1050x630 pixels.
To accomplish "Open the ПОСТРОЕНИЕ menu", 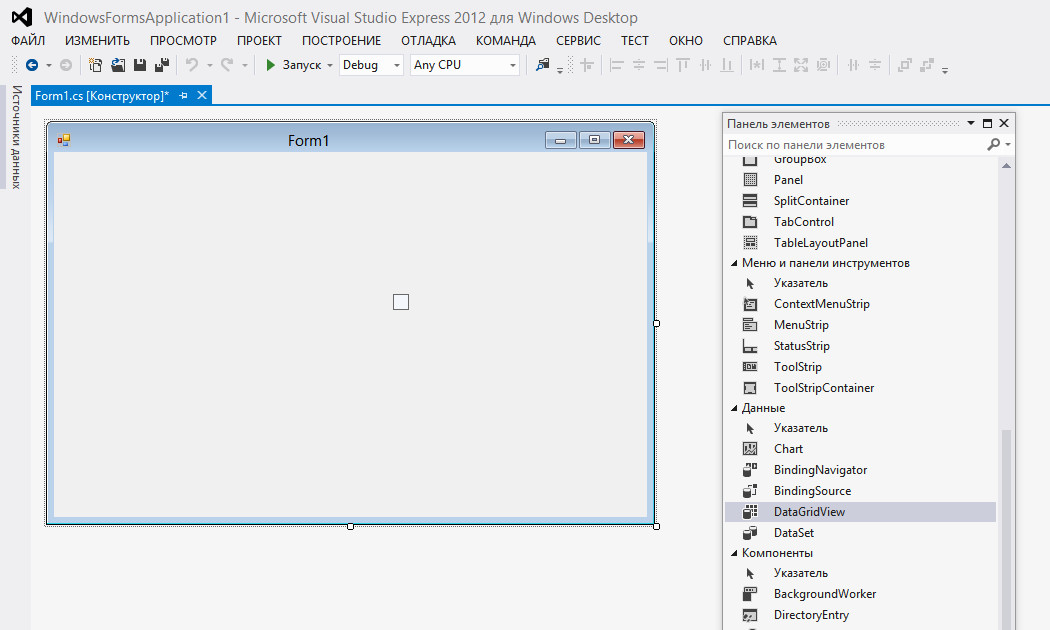I will pyautogui.click(x=342, y=41).
